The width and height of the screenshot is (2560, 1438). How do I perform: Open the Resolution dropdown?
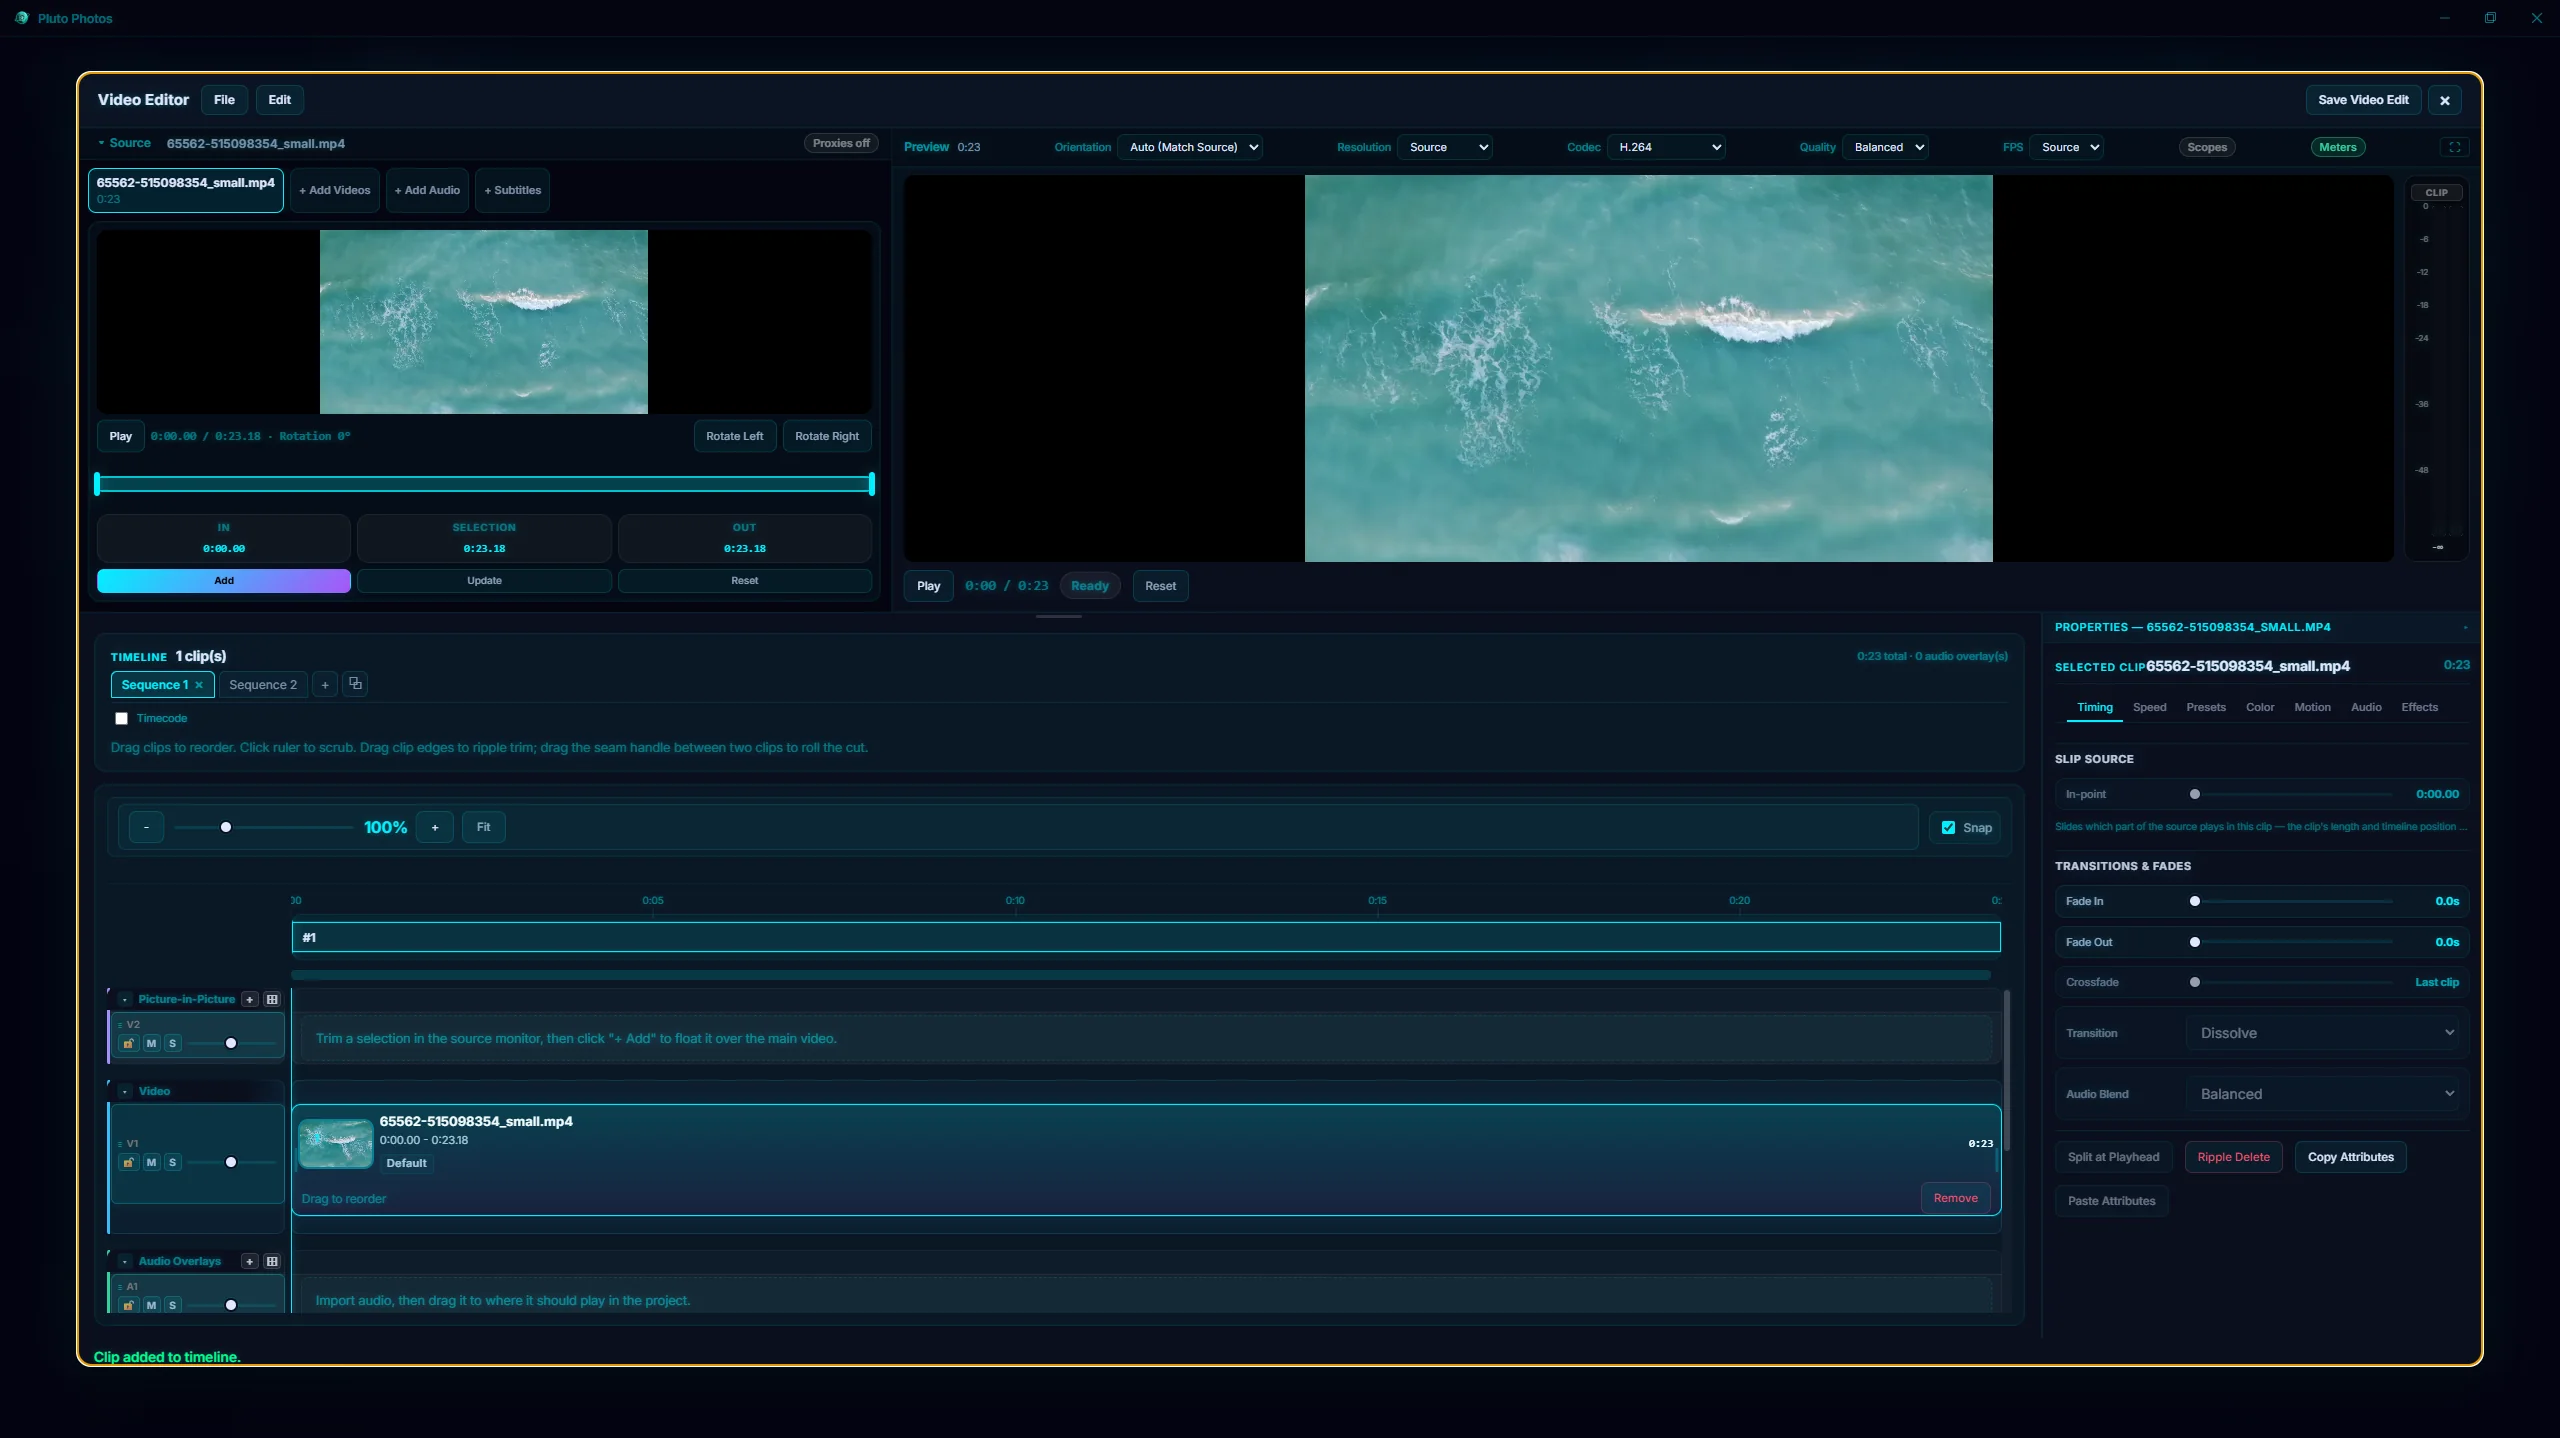(x=1445, y=147)
